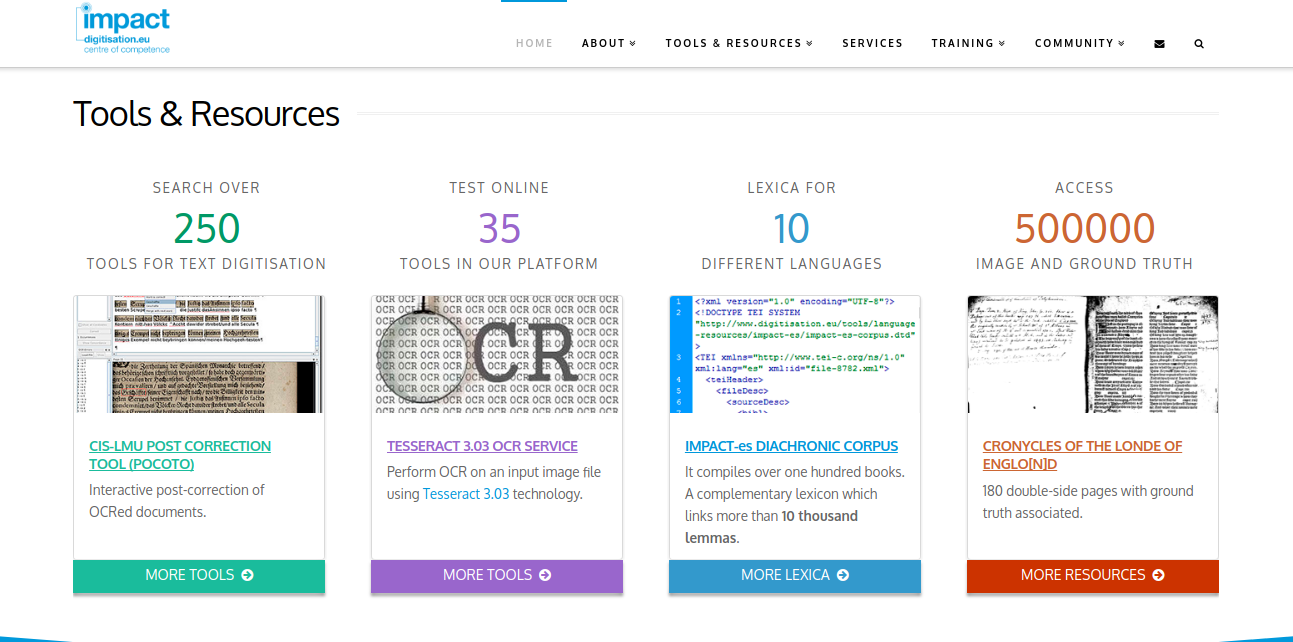The width and height of the screenshot is (1293, 642).
Task: Open the envelope contact icon
Action: pos(1159,44)
